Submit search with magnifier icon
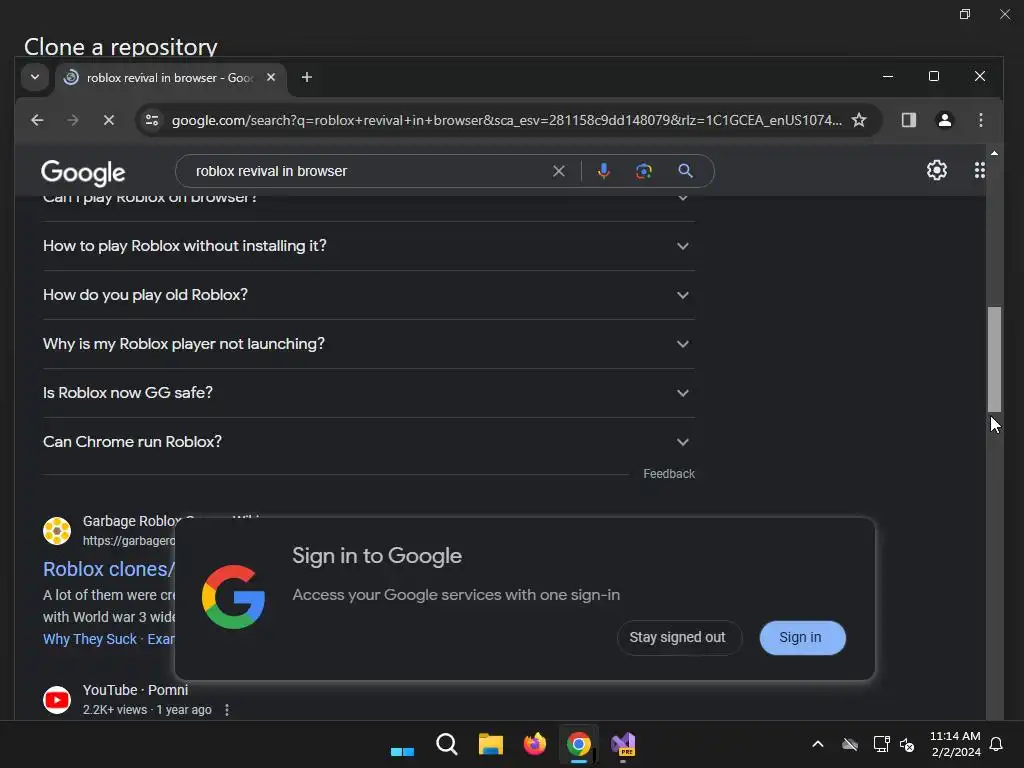 click(x=685, y=171)
